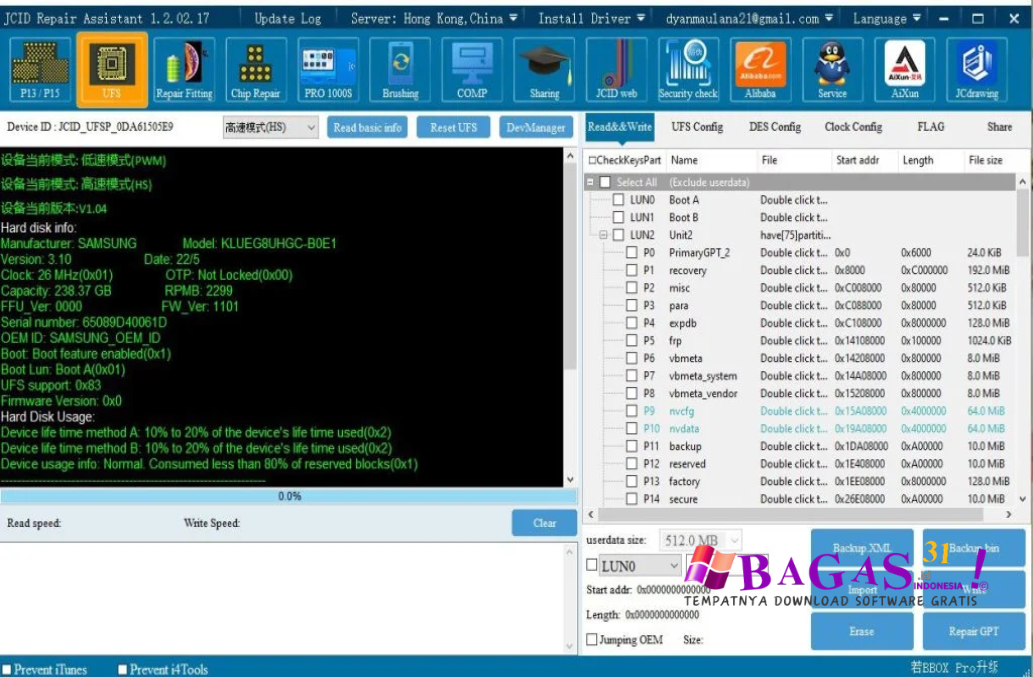Viewport: 1033px width, 677px height.
Task: Open the Chip Repair tool
Action: 256,69
